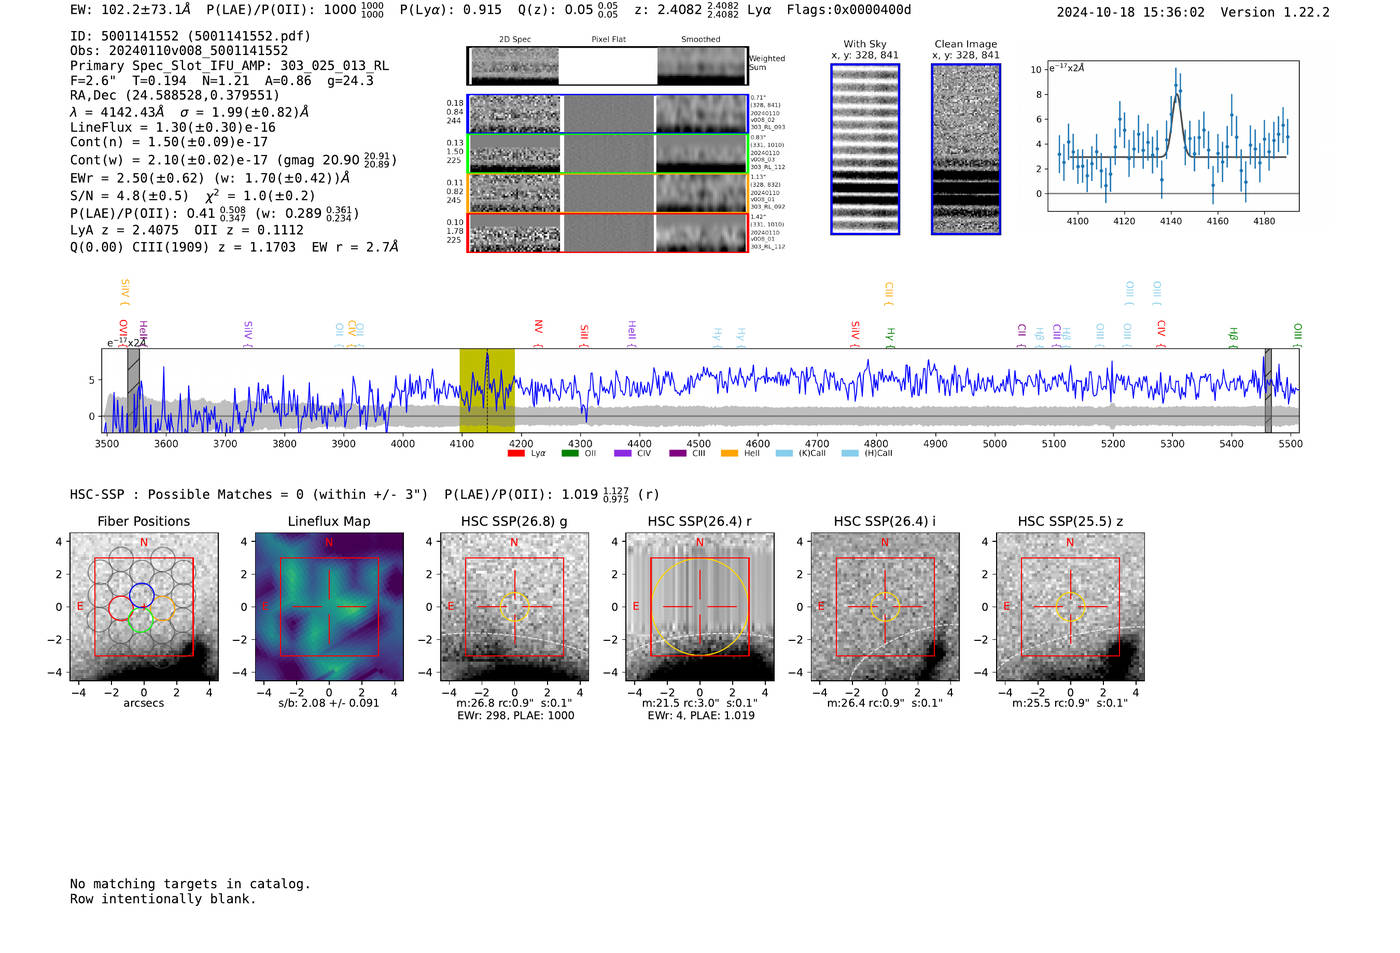The width and height of the screenshot is (1400, 953).
Task: Select the red-bordered 2D spectrum row
Action: [x=608, y=233]
